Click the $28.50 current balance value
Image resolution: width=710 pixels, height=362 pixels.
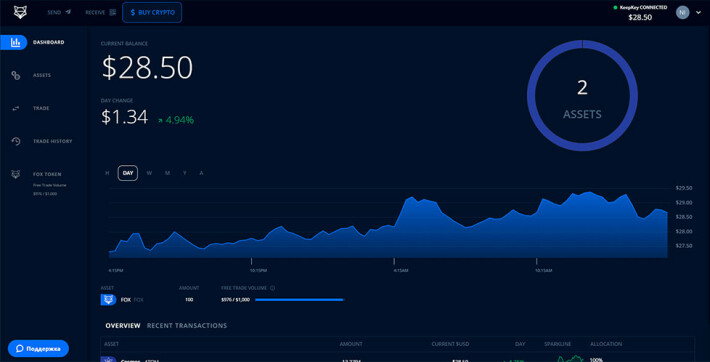[x=147, y=68]
